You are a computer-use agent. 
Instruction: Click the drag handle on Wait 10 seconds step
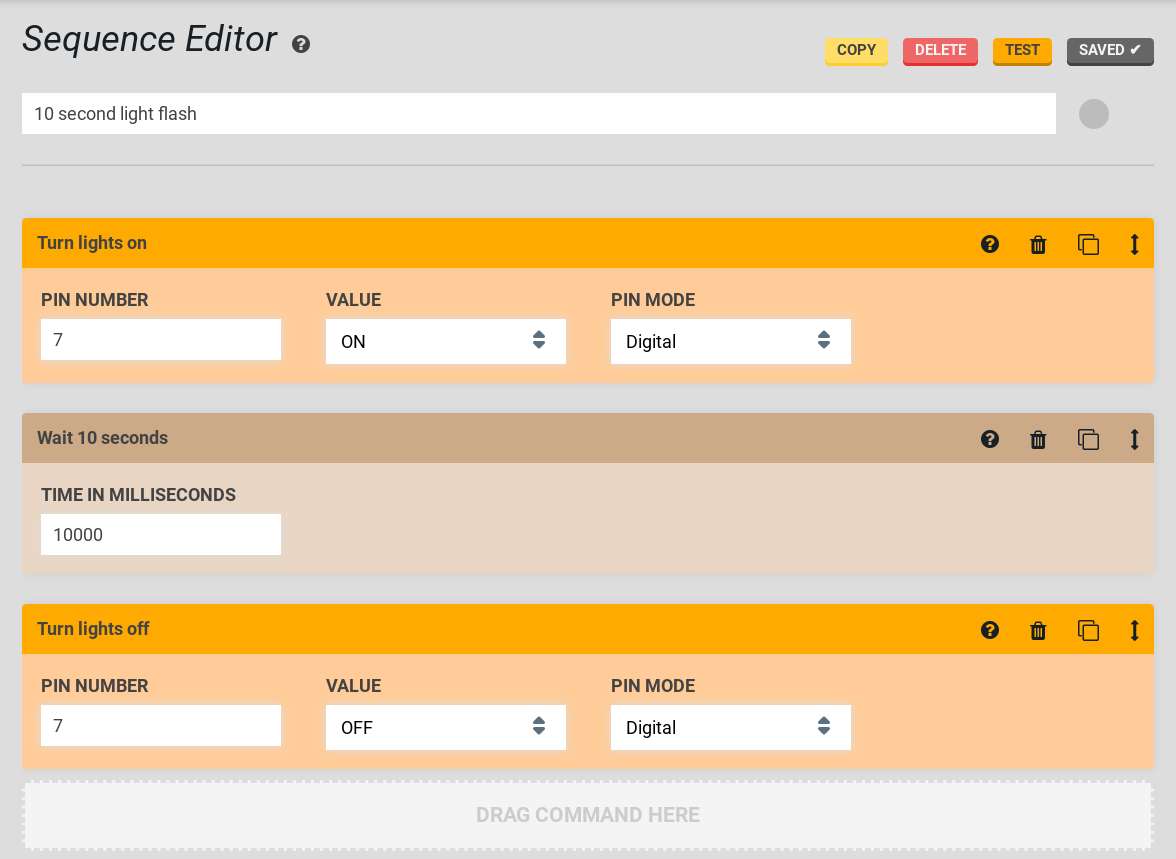(x=1134, y=439)
